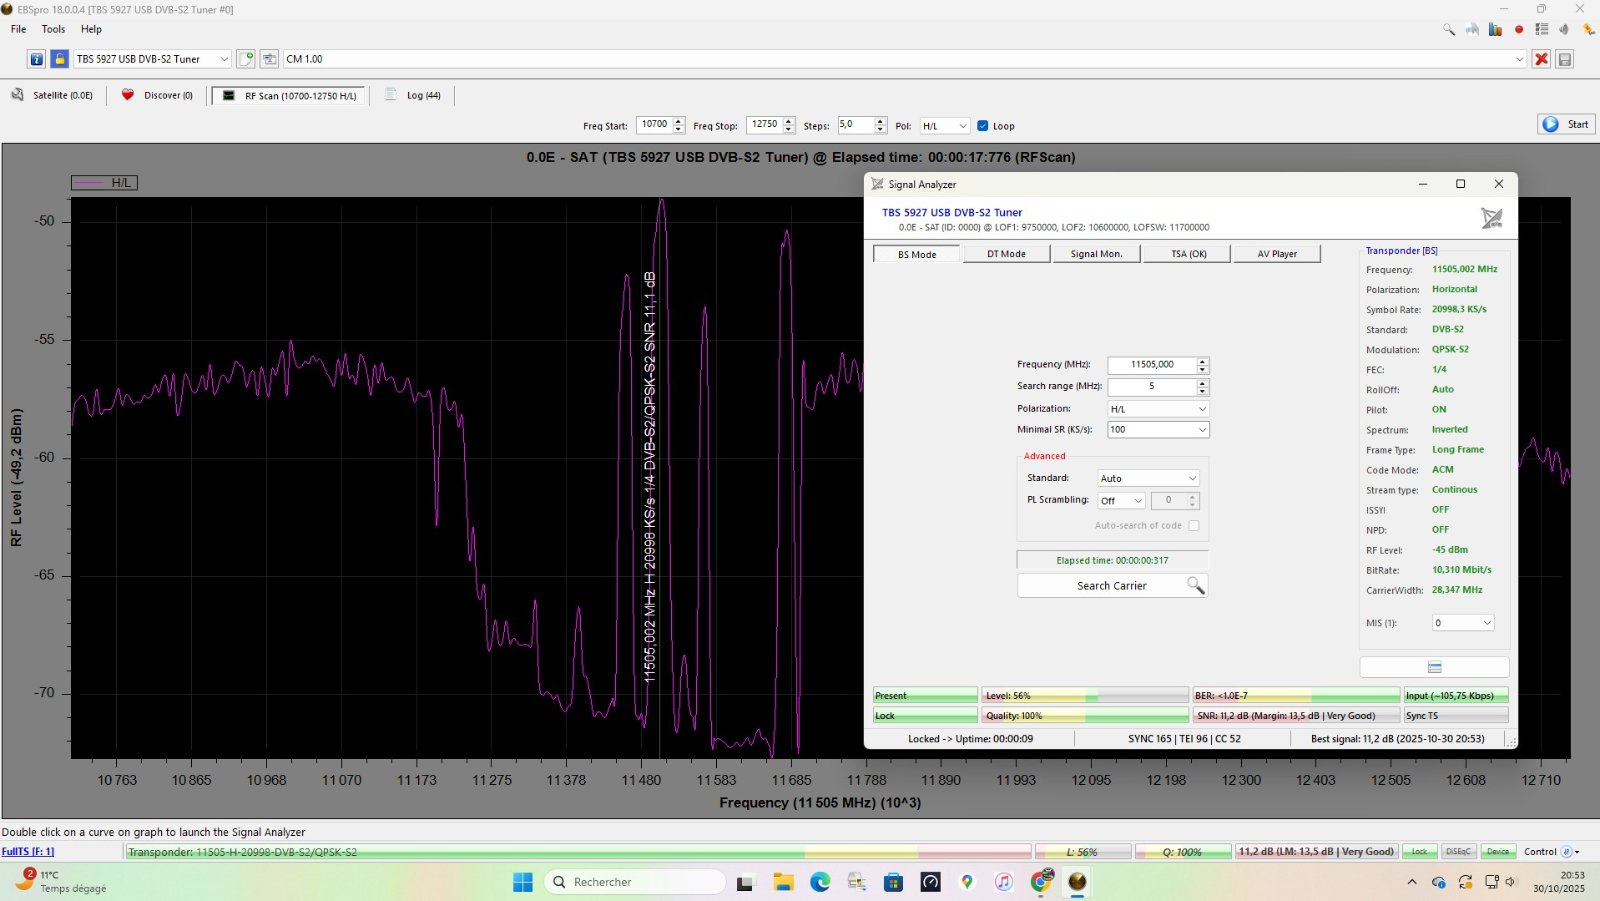
Task: Enable the Auto-search of code checkbox
Action: pos(1193,526)
